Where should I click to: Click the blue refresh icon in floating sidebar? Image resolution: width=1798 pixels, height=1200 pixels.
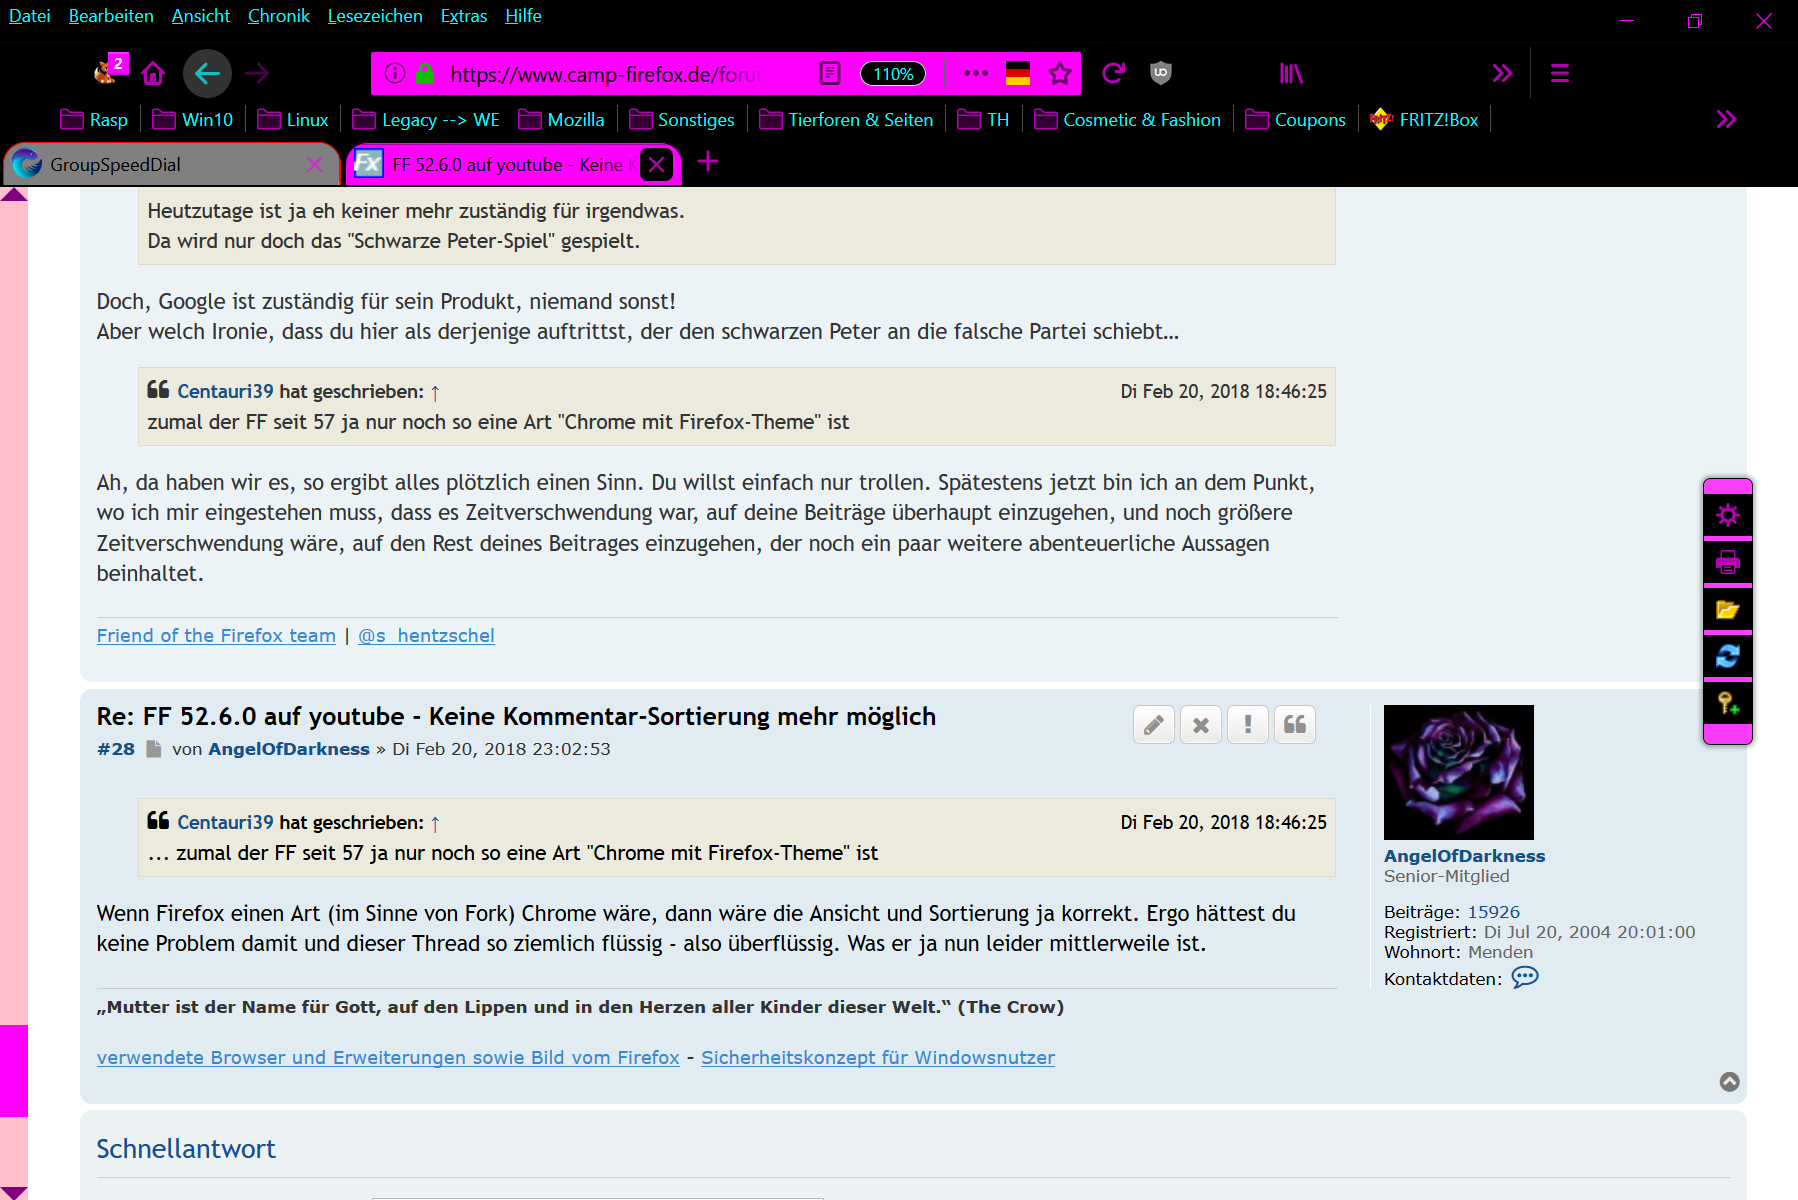pos(1728,656)
